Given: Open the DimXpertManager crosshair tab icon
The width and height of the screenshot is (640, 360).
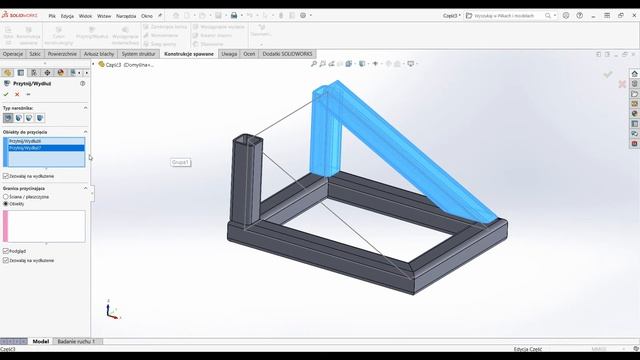Looking at the screenshot, I should (x=47, y=73).
